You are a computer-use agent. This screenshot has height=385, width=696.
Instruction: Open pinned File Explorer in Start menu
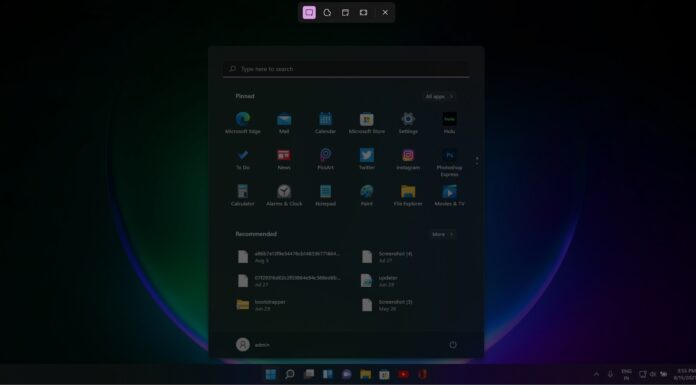point(408,195)
